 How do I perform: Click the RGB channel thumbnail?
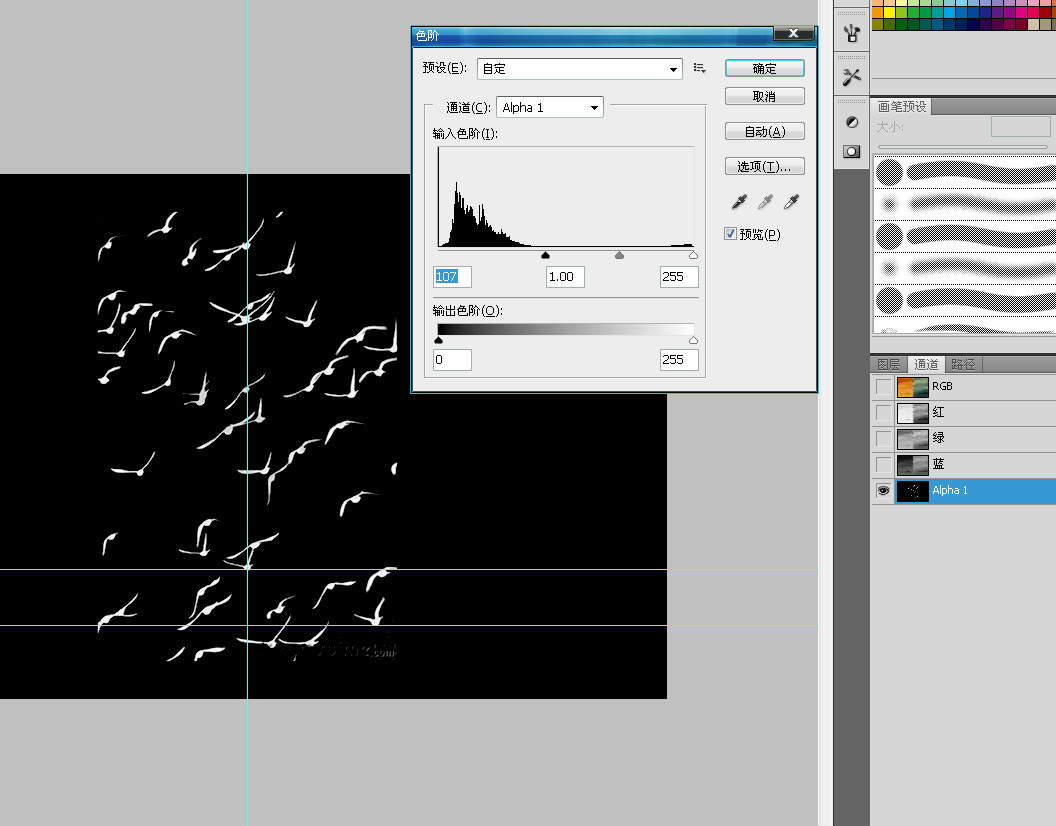click(x=913, y=387)
